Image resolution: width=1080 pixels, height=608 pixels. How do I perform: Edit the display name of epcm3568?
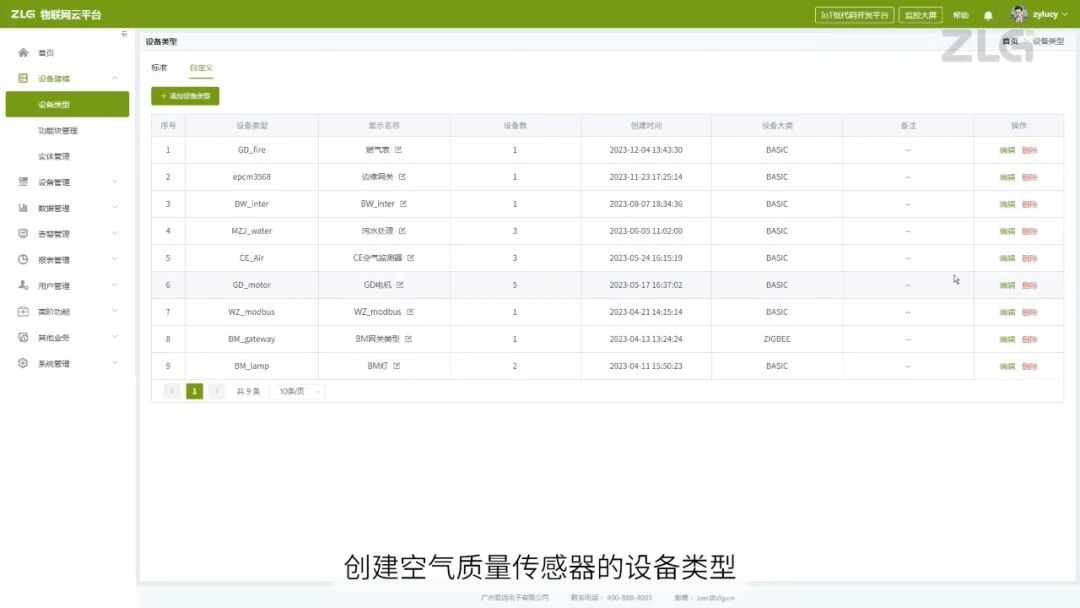coord(402,177)
